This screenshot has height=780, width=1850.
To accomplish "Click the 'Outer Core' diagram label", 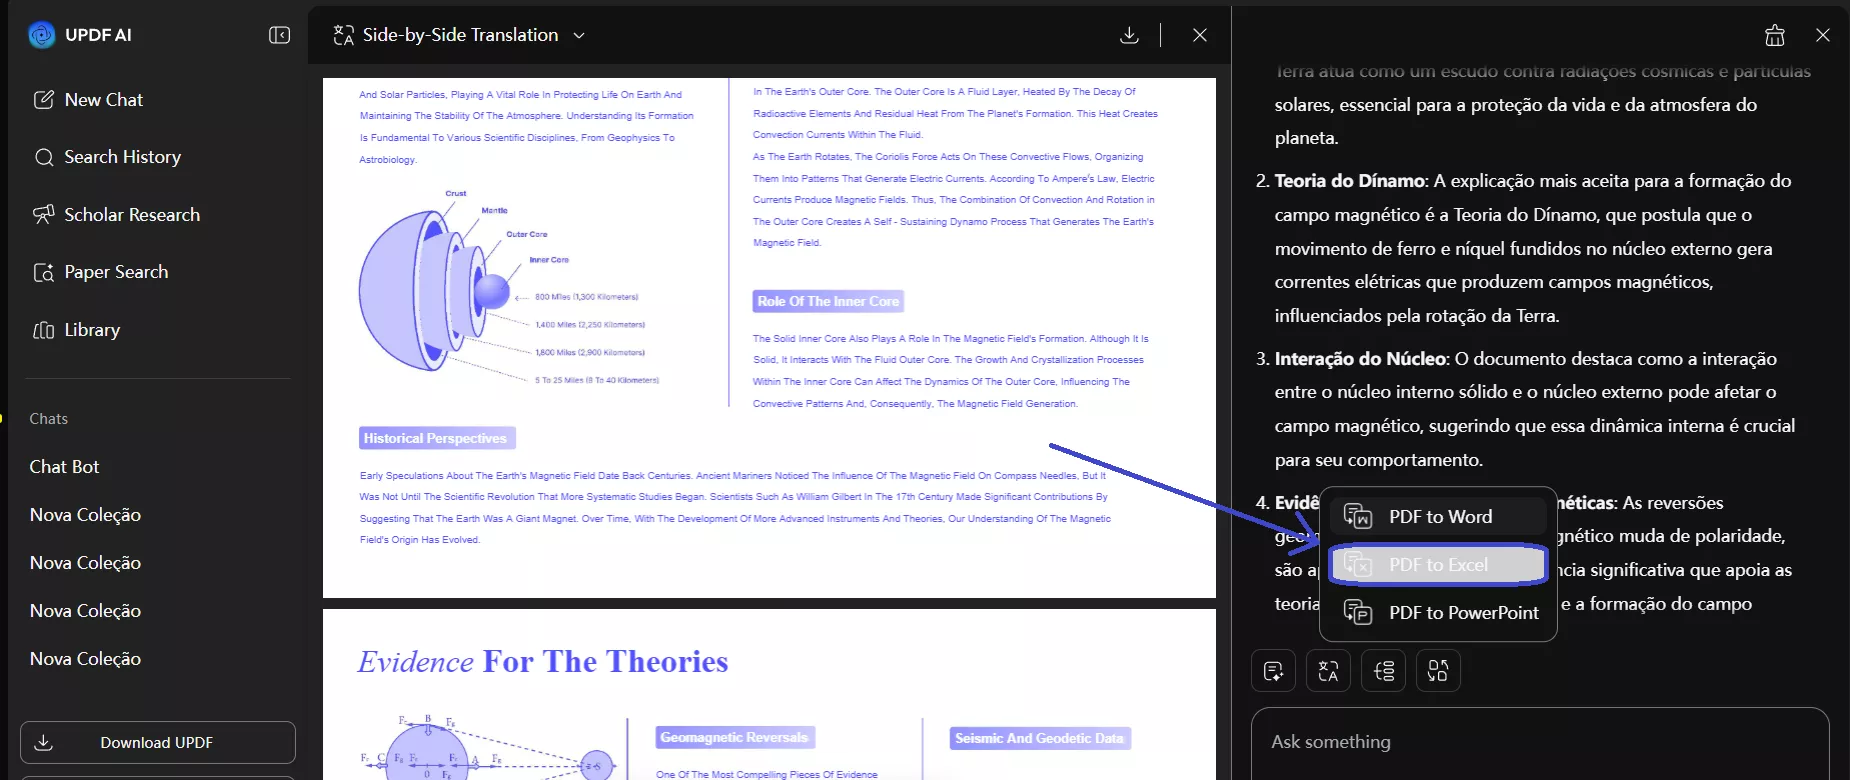I will click(527, 234).
